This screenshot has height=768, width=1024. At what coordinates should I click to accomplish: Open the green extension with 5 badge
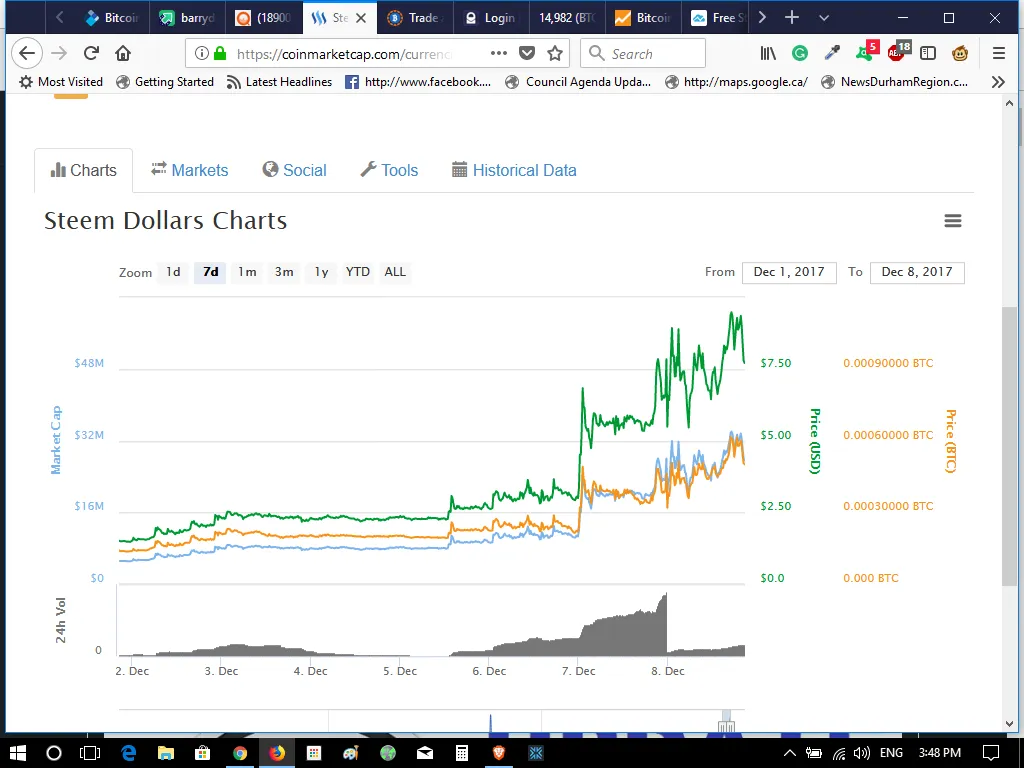click(x=867, y=52)
